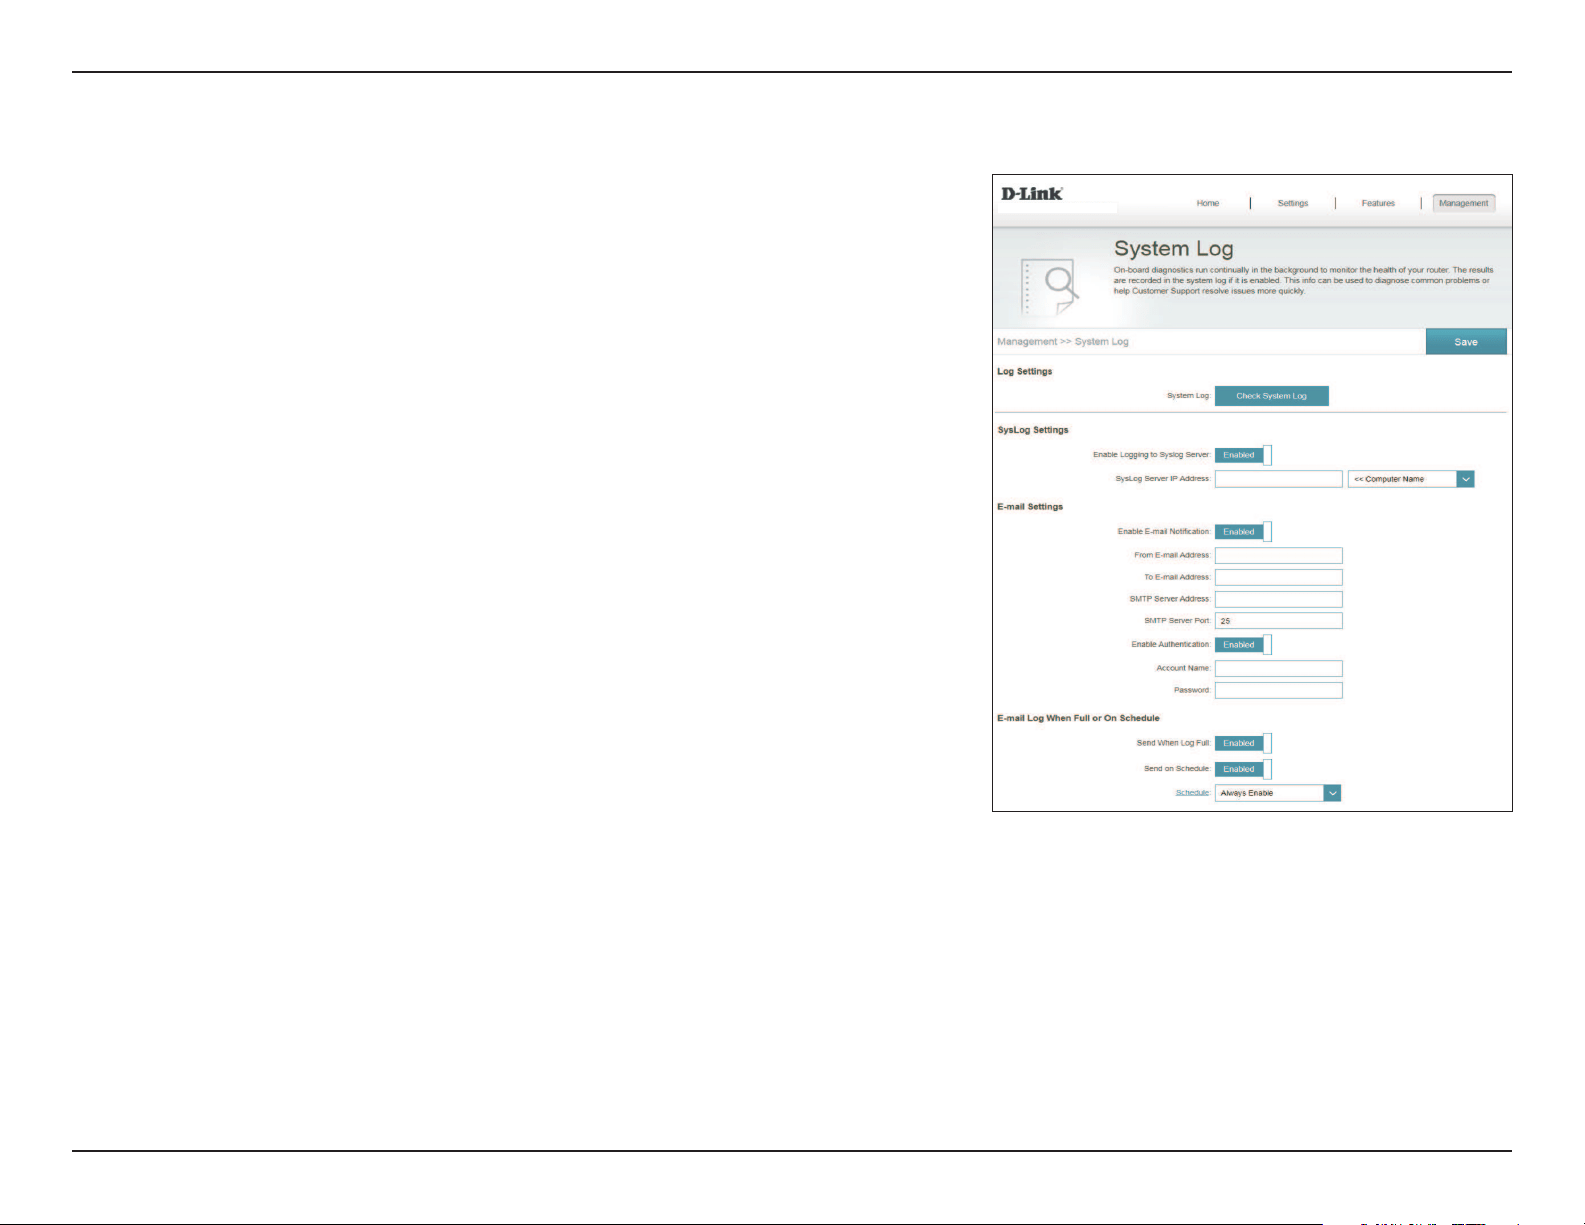
Task: Open the Always Enable schedule dropdown
Action: (x=1277, y=793)
